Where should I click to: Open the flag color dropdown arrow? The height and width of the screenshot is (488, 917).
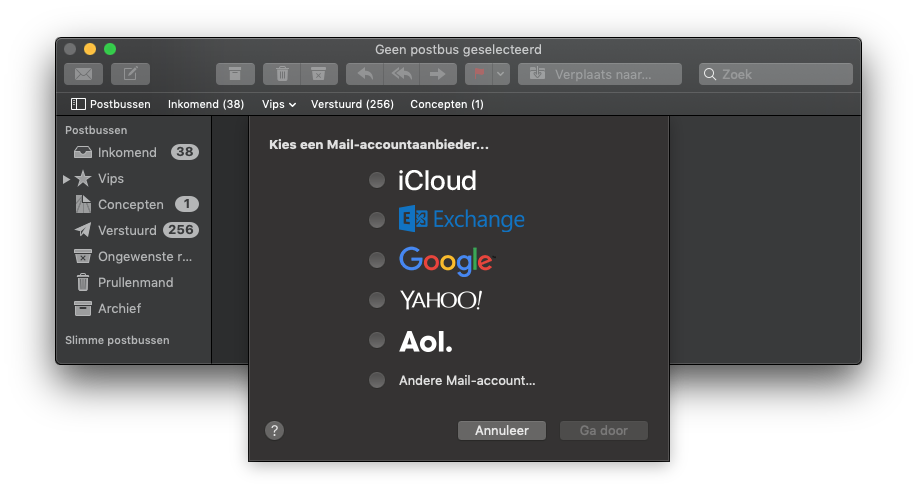[501, 74]
